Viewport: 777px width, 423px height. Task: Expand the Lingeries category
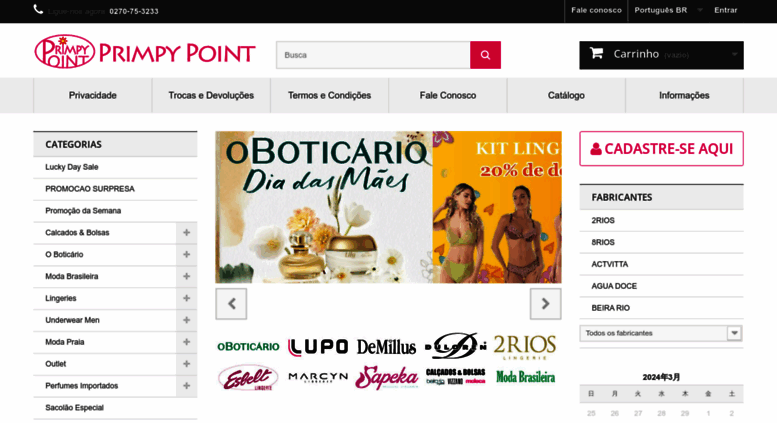(186, 298)
